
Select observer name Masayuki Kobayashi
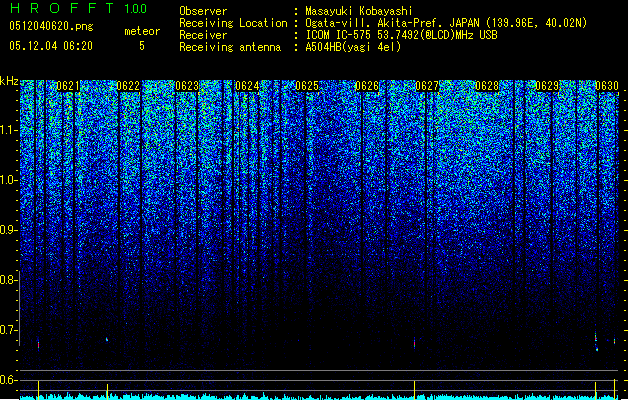tap(359, 11)
